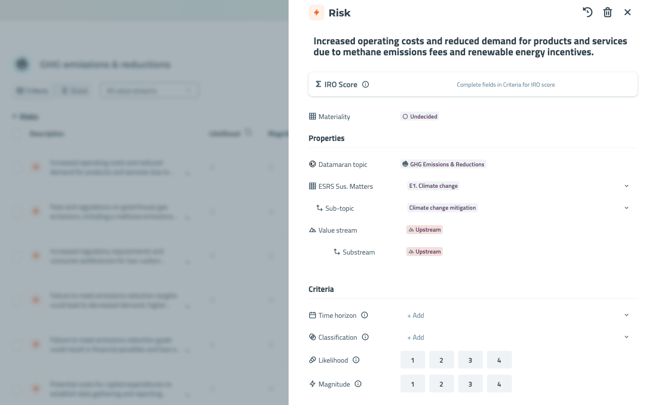Set Magnitude rating to 2

pos(441,384)
